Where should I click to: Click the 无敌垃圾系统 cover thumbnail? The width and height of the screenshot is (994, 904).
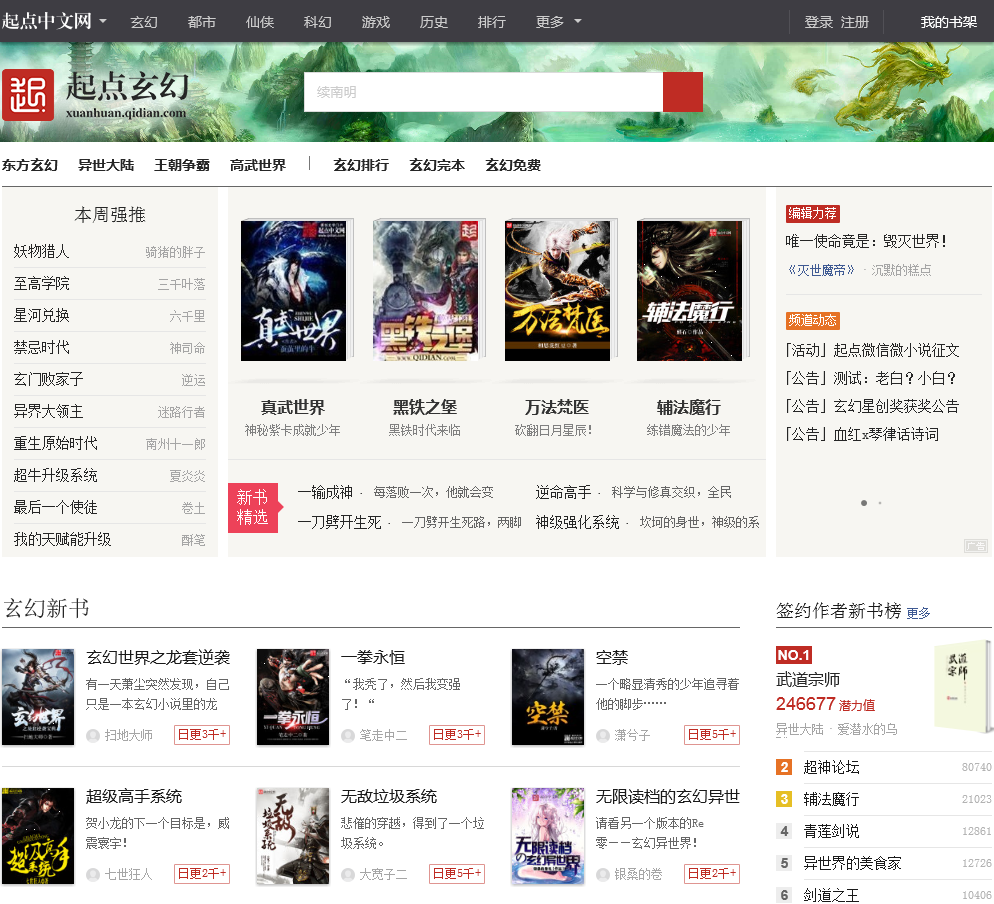[x=293, y=836]
